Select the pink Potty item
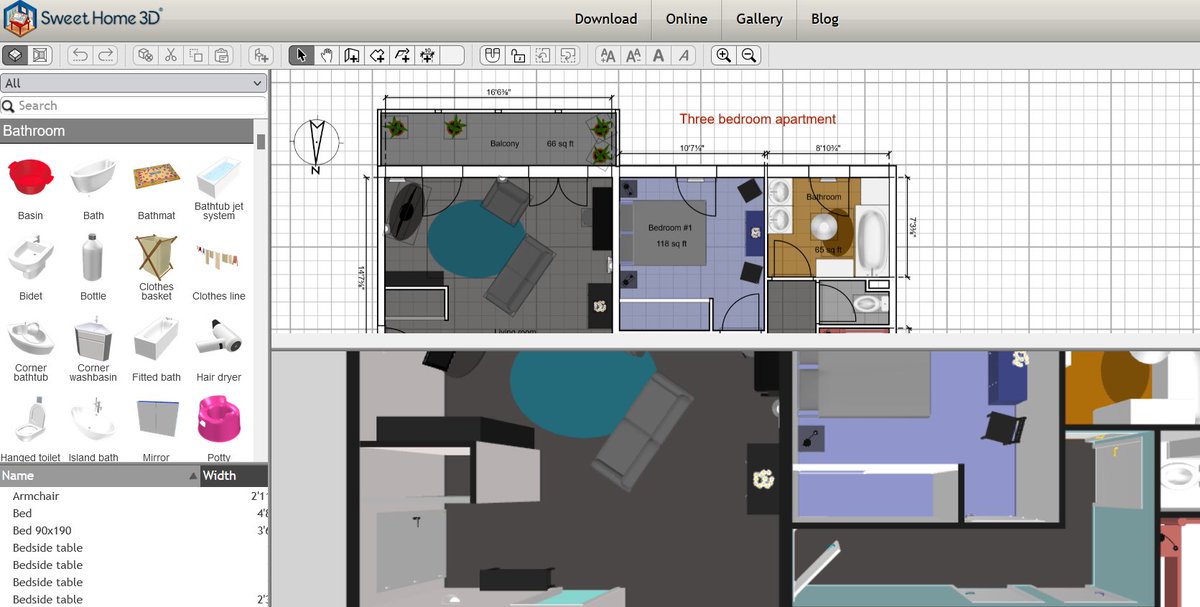The width and height of the screenshot is (1200, 607). (219, 429)
